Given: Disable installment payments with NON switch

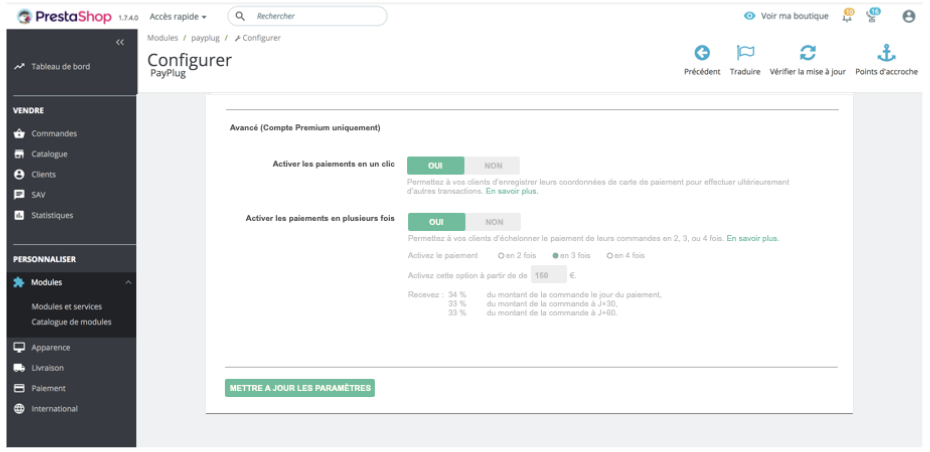Looking at the screenshot, I should pyautogui.click(x=493, y=222).
